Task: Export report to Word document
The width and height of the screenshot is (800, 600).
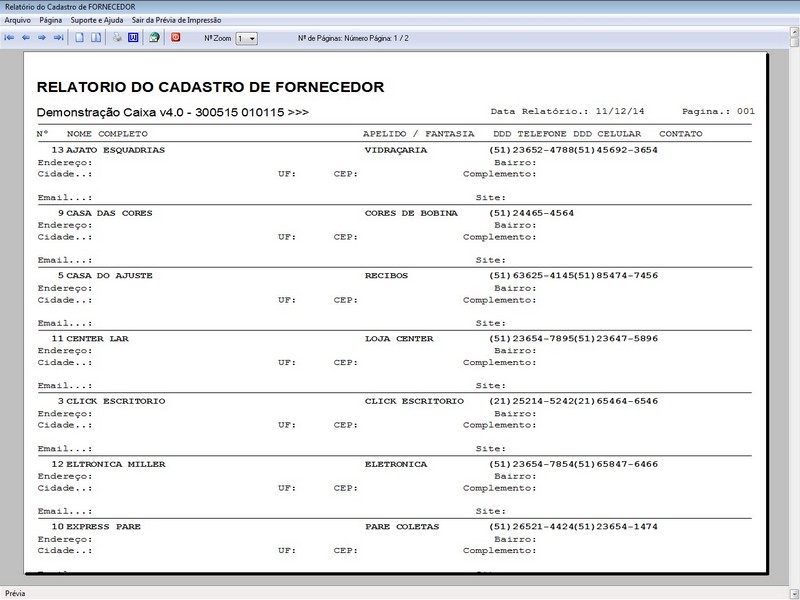Action: pyautogui.click(x=133, y=38)
